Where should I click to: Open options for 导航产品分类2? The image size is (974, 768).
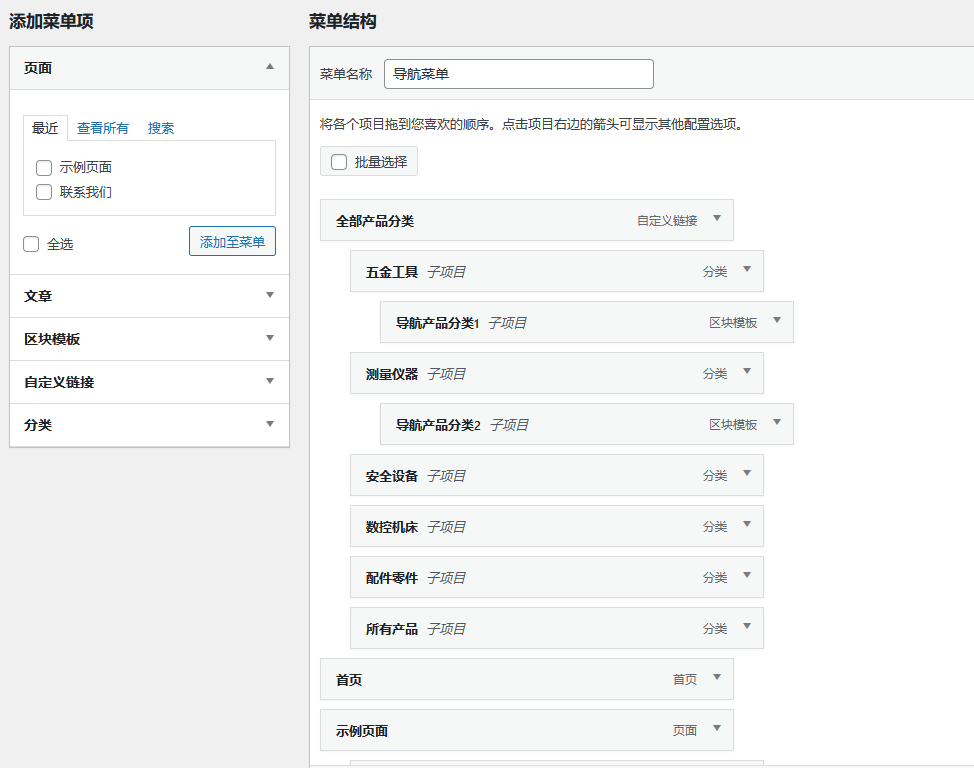tap(777, 424)
